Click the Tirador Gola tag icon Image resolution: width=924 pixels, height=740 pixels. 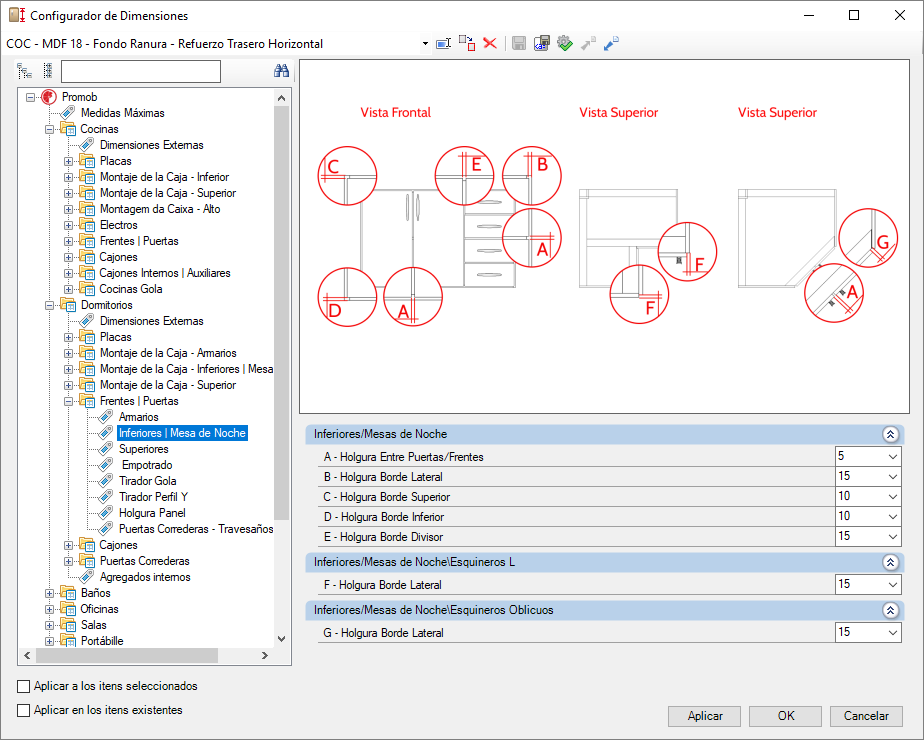tap(106, 481)
